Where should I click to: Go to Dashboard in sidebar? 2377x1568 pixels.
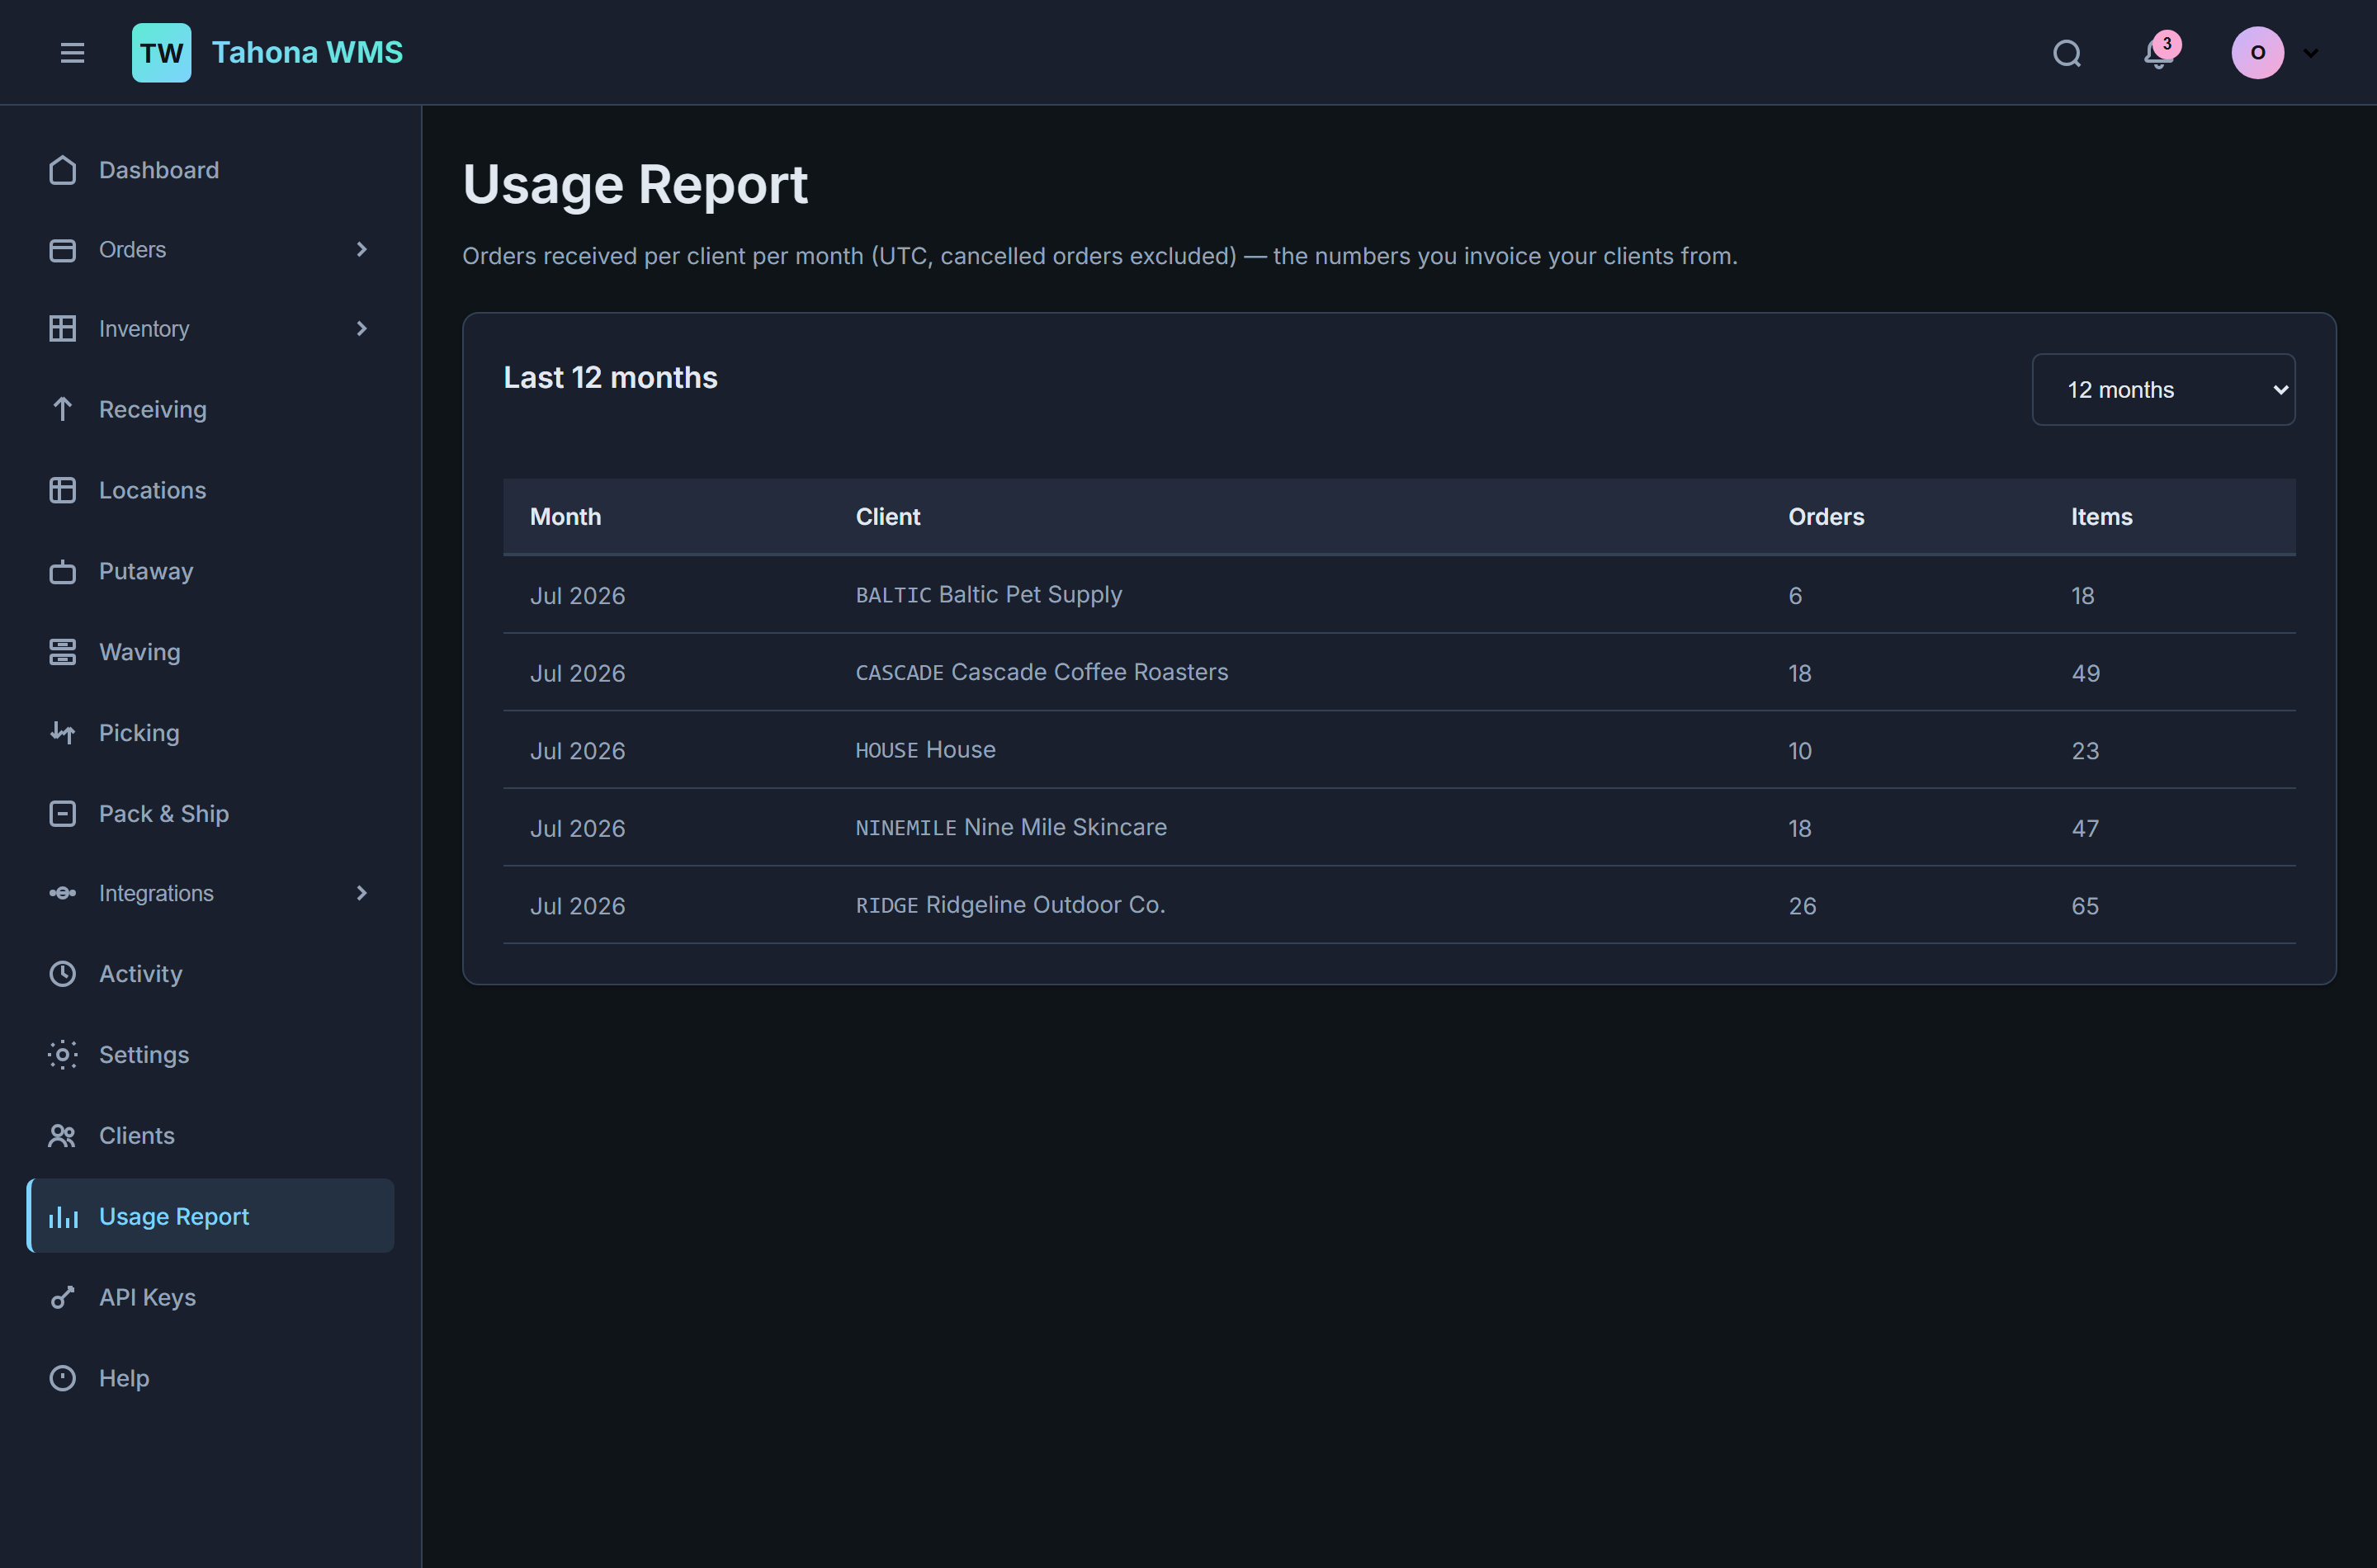pos(210,170)
